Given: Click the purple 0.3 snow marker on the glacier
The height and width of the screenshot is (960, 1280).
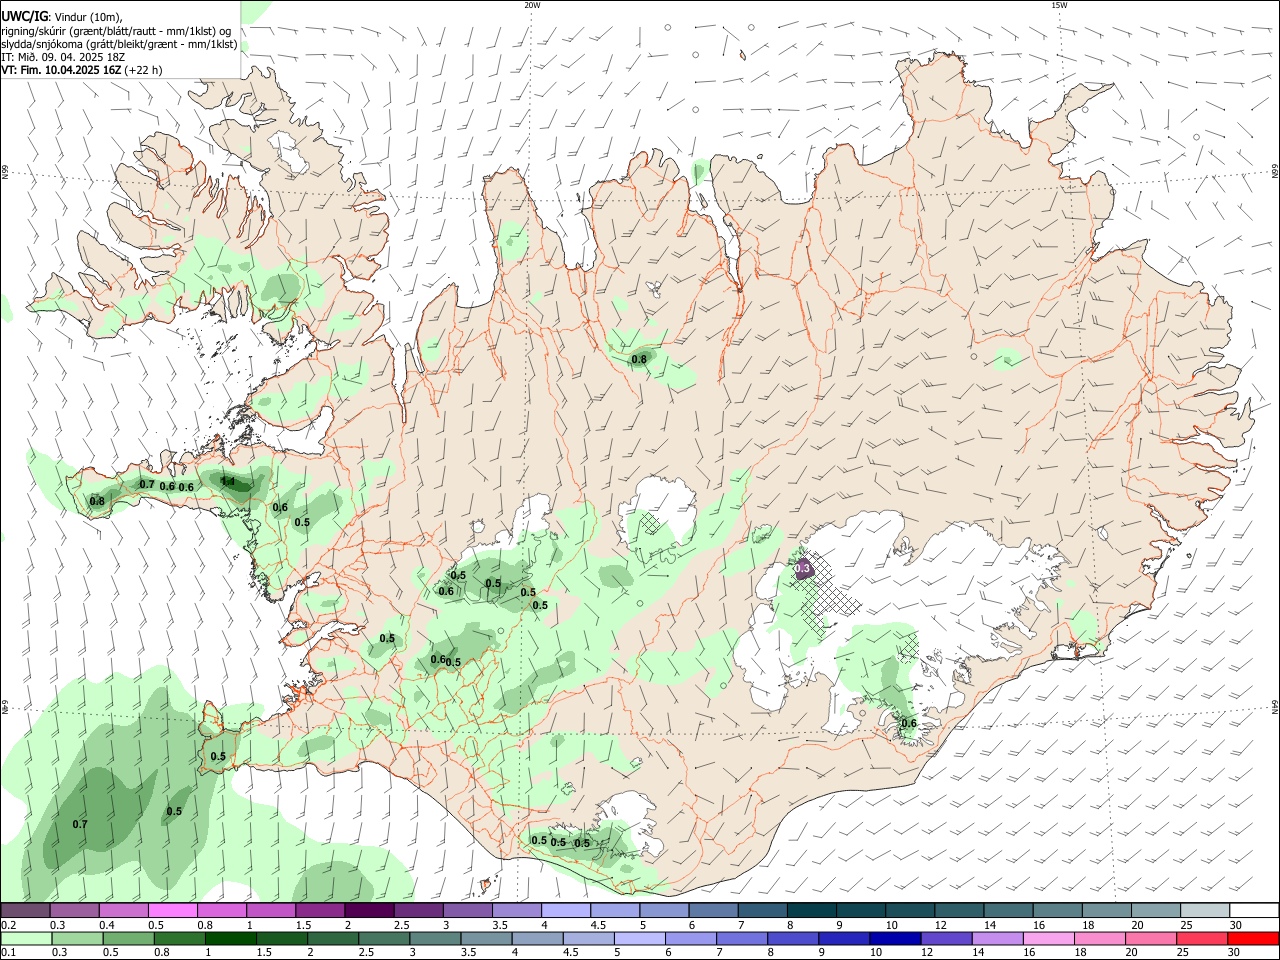Looking at the screenshot, I should click(803, 569).
